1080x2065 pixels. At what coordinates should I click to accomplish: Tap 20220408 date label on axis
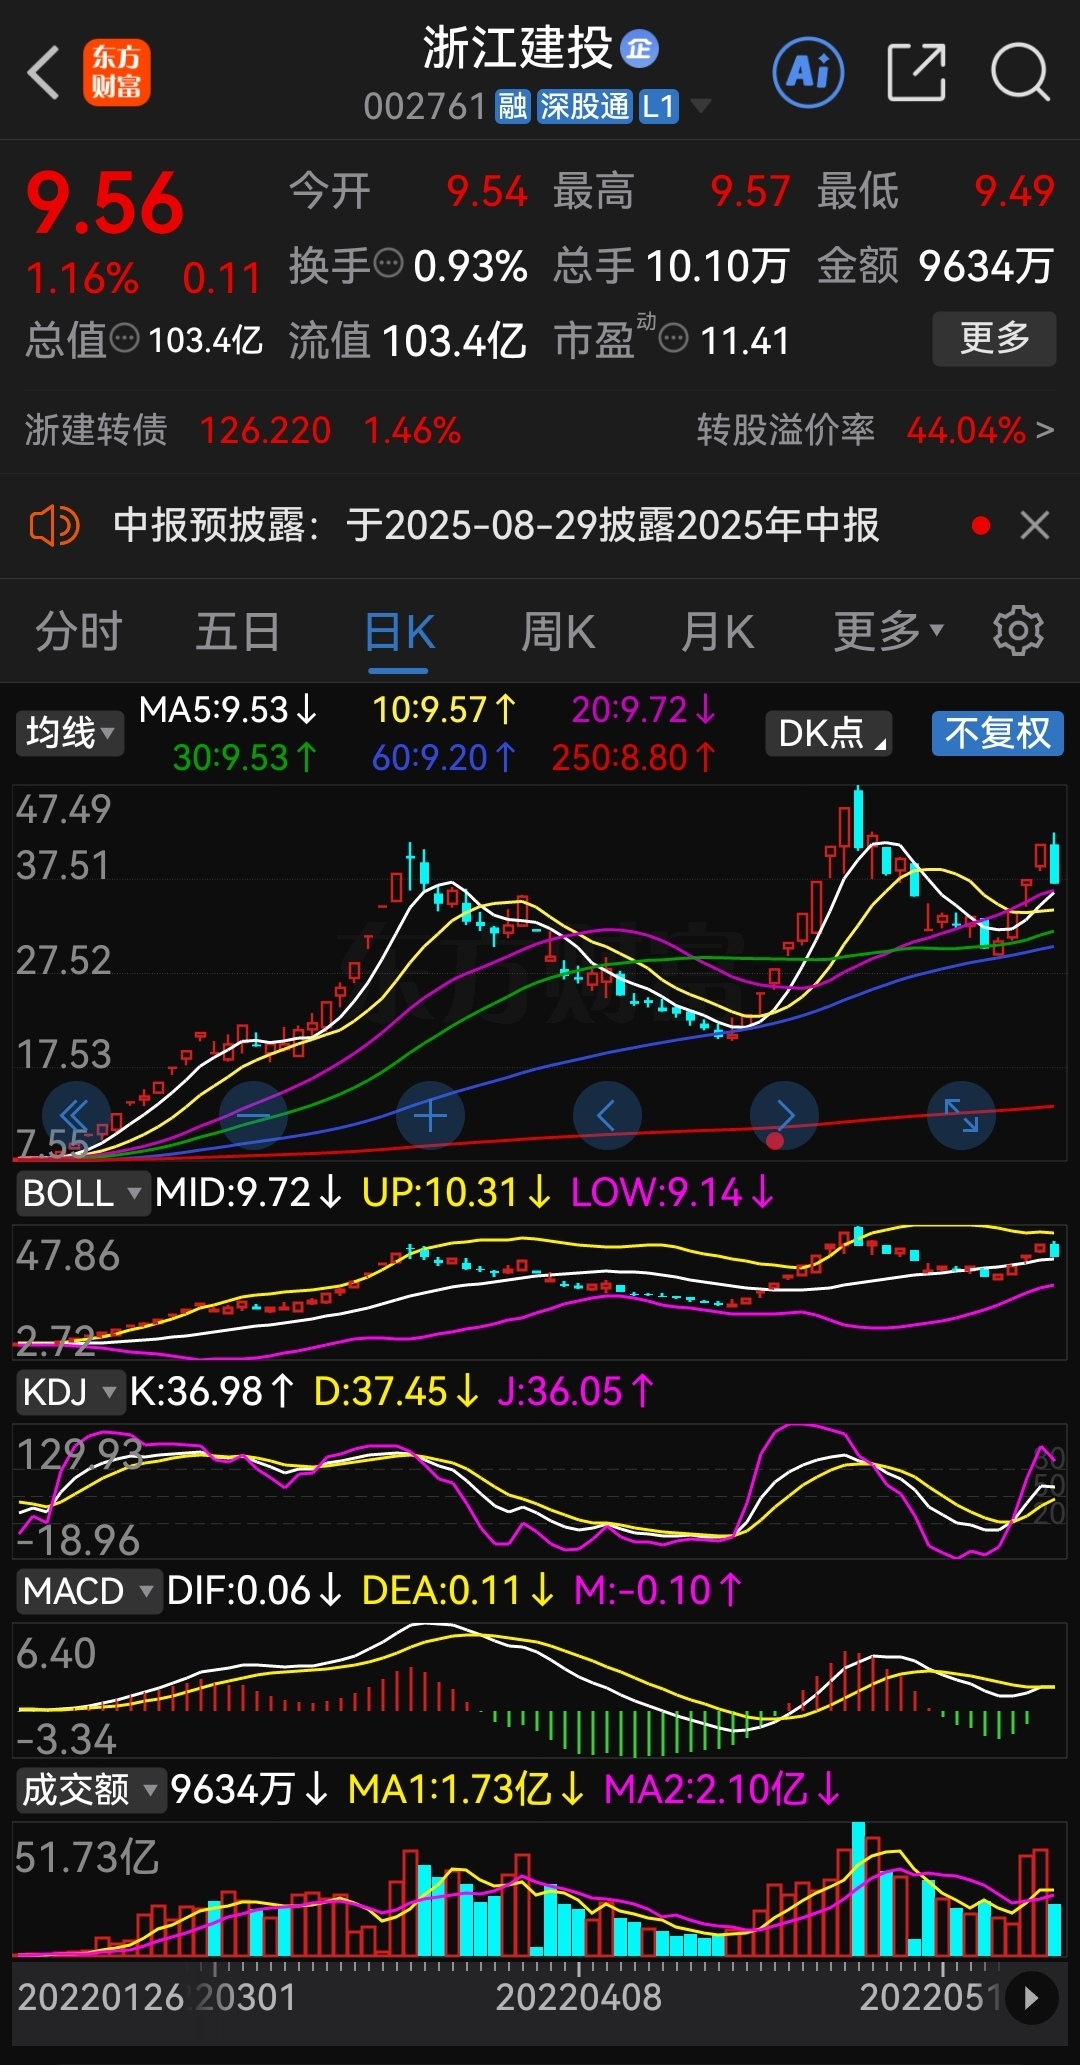578,1997
